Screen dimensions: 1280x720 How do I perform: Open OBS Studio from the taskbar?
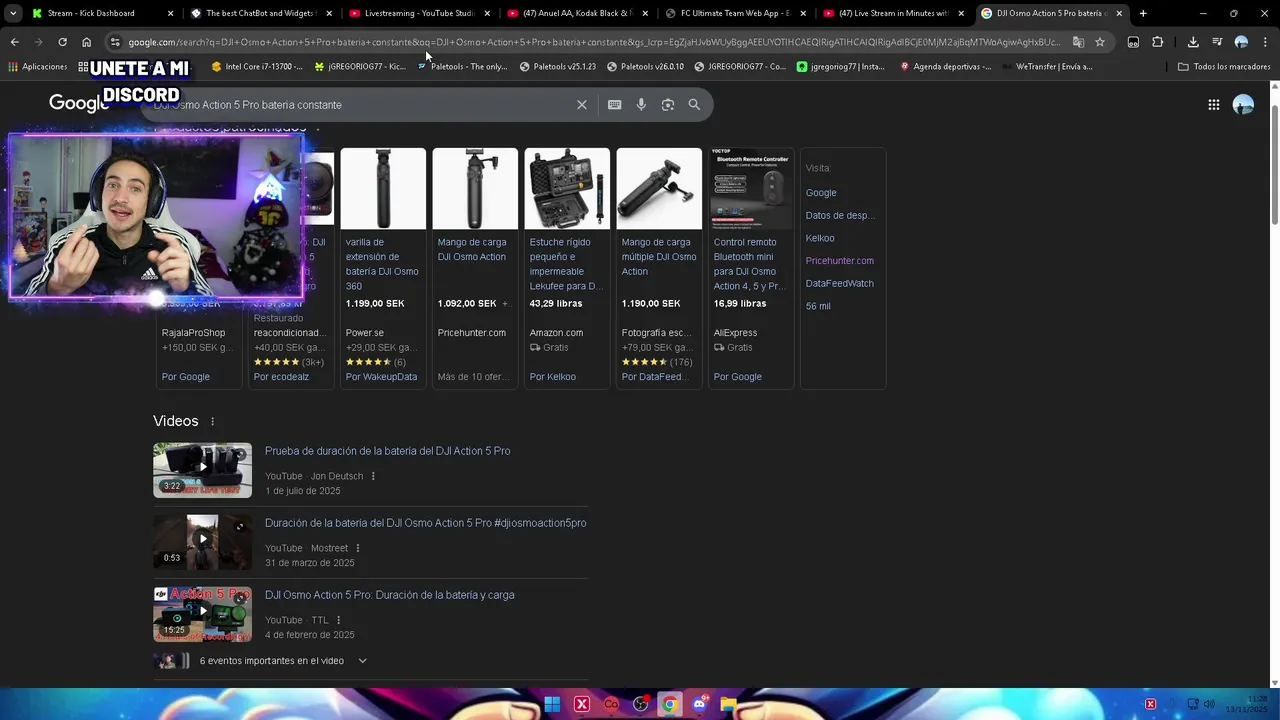pyautogui.click(x=640, y=704)
